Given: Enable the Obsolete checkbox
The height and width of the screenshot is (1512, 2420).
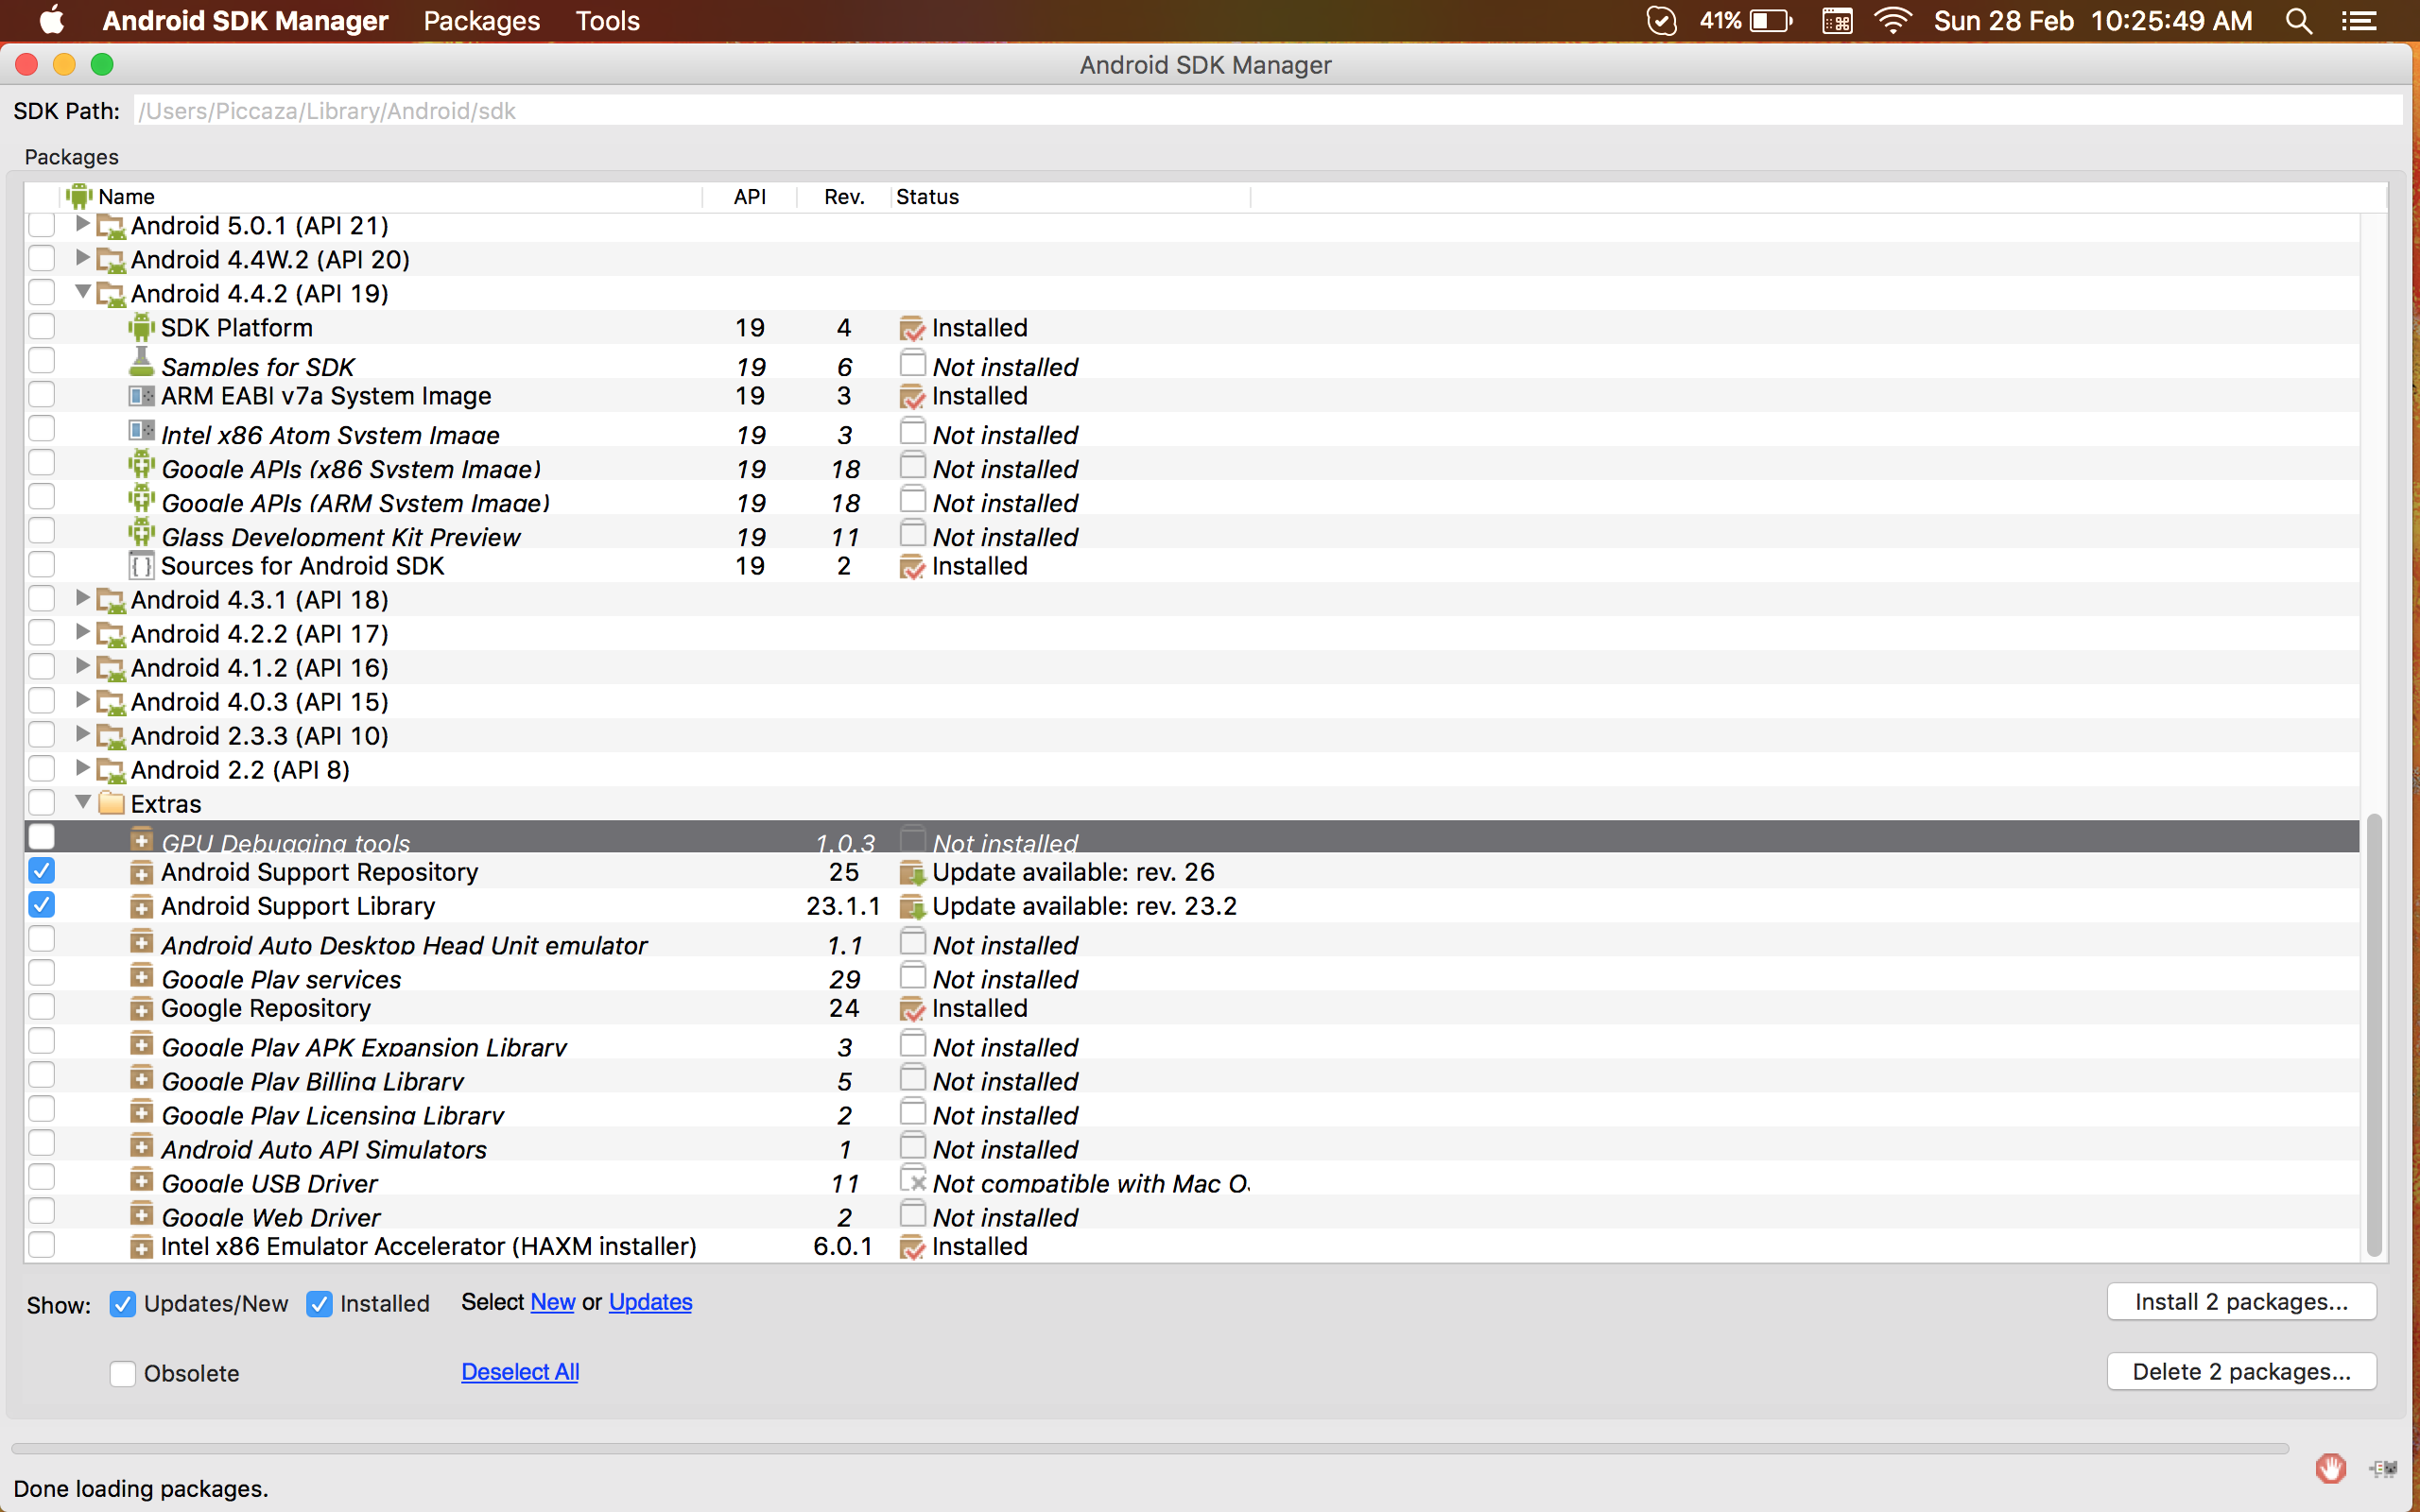Looking at the screenshot, I should pos(122,1373).
